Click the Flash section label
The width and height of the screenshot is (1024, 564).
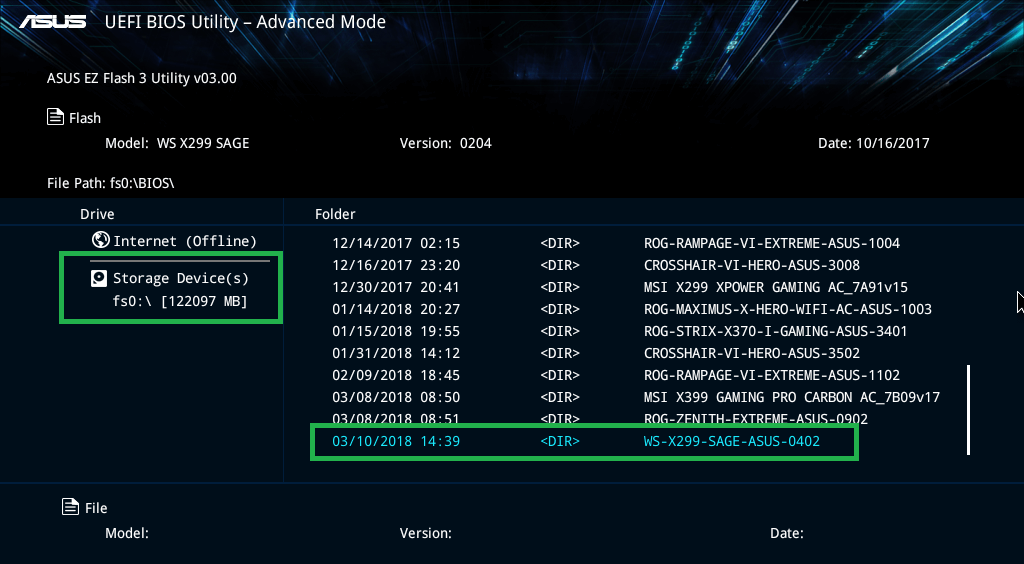pos(85,118)
